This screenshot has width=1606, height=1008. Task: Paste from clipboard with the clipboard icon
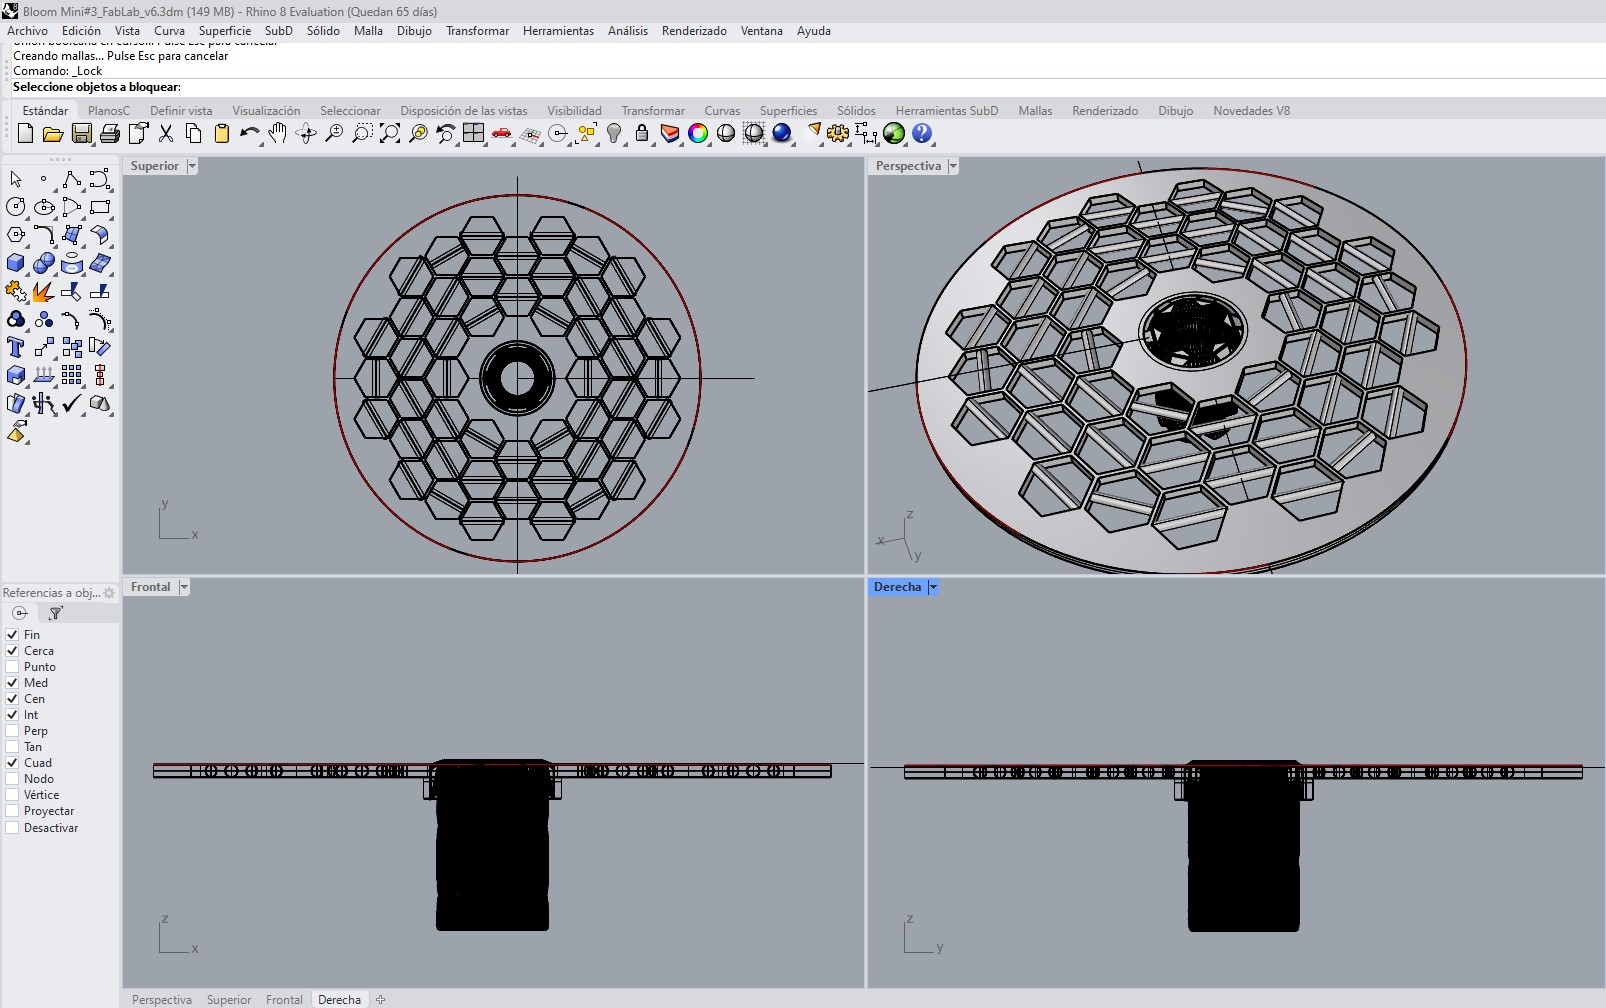click(222, 134)
